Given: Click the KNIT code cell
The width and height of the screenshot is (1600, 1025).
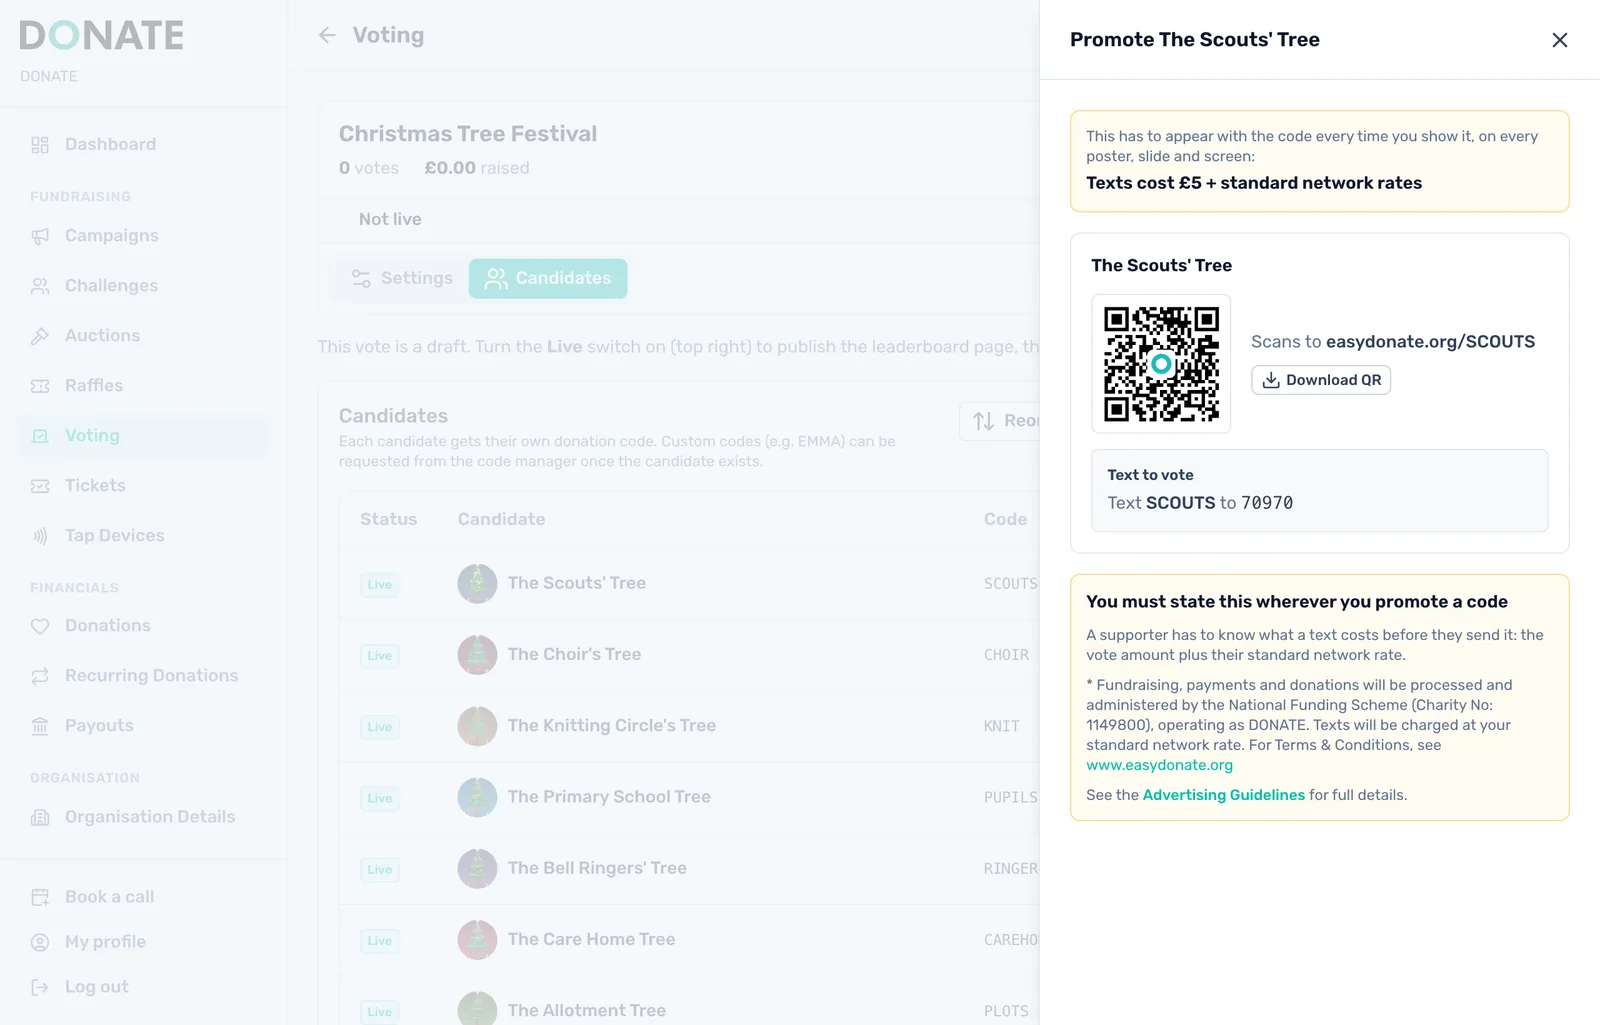Looking at the screenshot, I should 1001,726.
